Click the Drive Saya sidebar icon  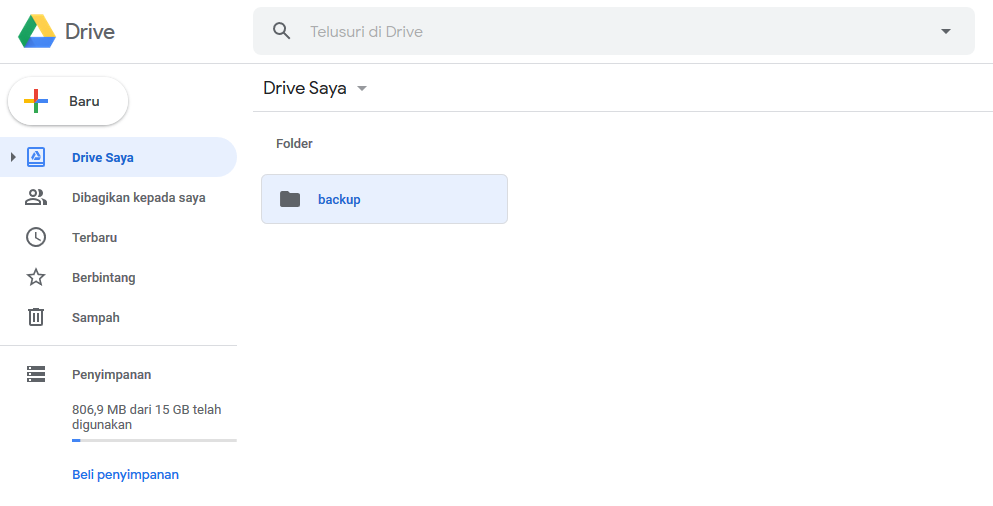point(36,157)
